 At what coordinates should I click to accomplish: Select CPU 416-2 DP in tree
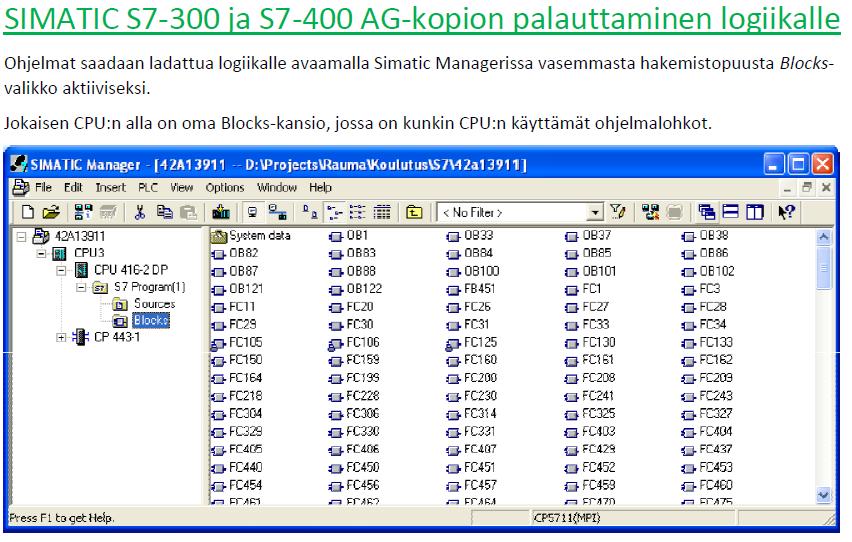130,270
